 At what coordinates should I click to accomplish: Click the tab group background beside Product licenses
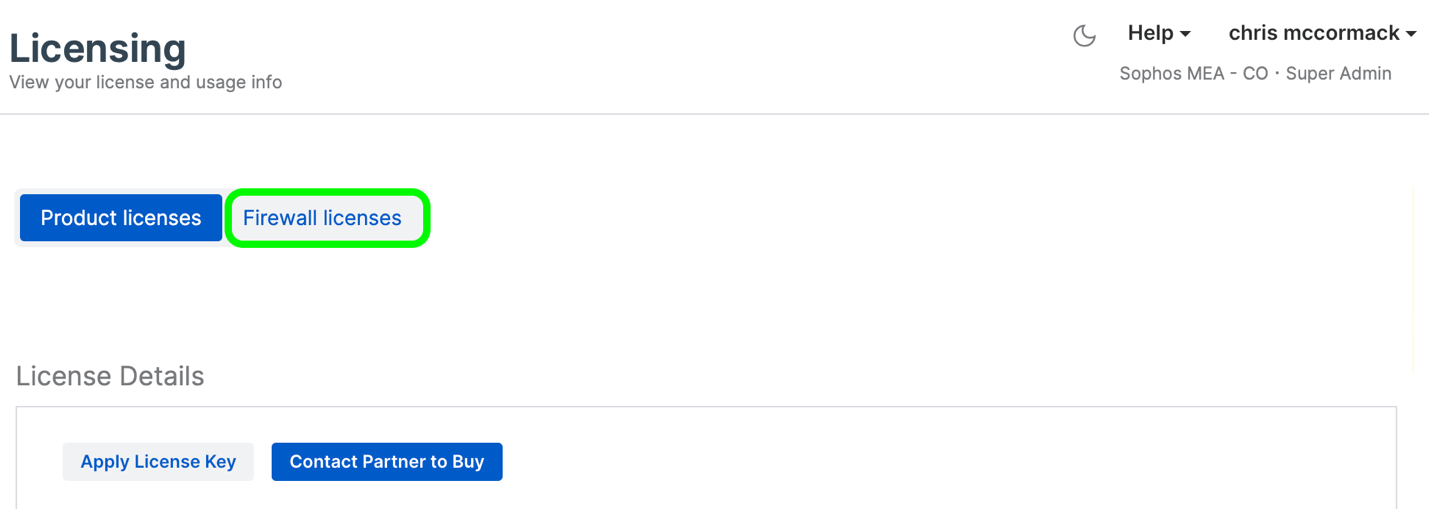pyautogui.click(x=17, y=218)
